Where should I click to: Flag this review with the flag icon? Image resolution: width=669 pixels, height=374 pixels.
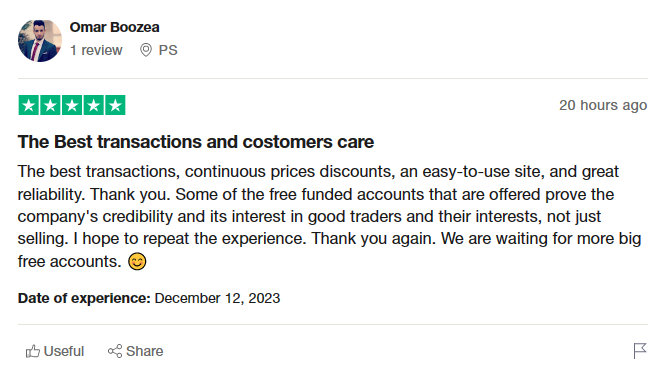(x=640, y=351)
